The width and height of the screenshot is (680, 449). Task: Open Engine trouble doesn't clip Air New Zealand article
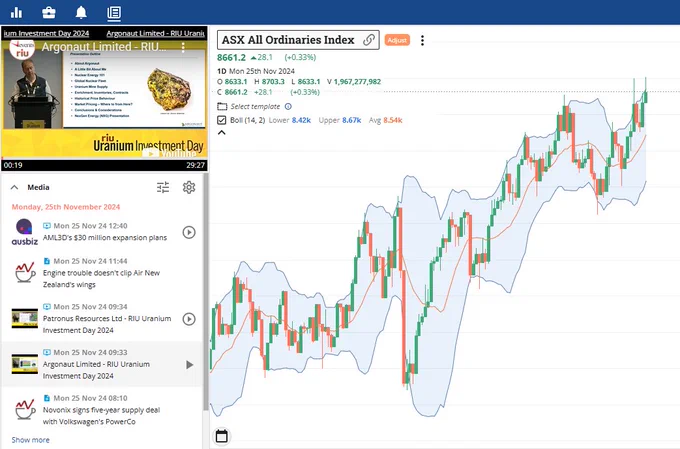(101, 279)
